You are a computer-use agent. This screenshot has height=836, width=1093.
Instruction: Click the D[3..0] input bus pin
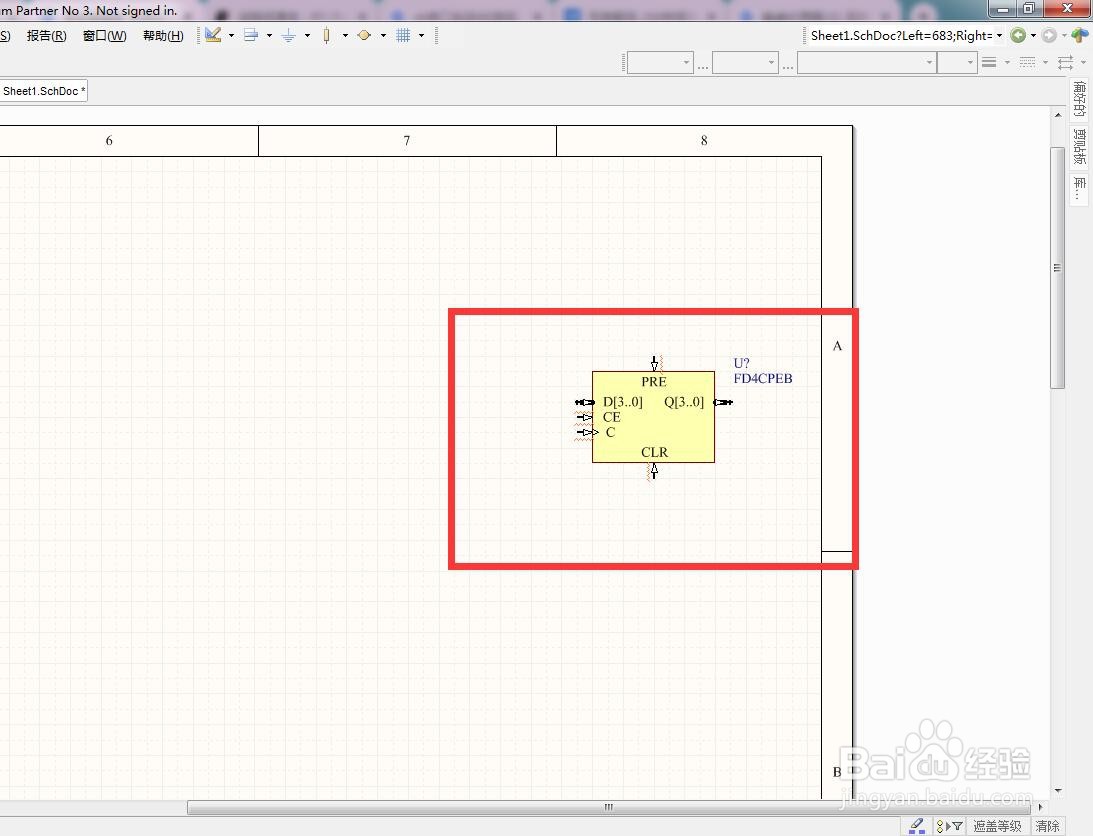pos(584,402)
